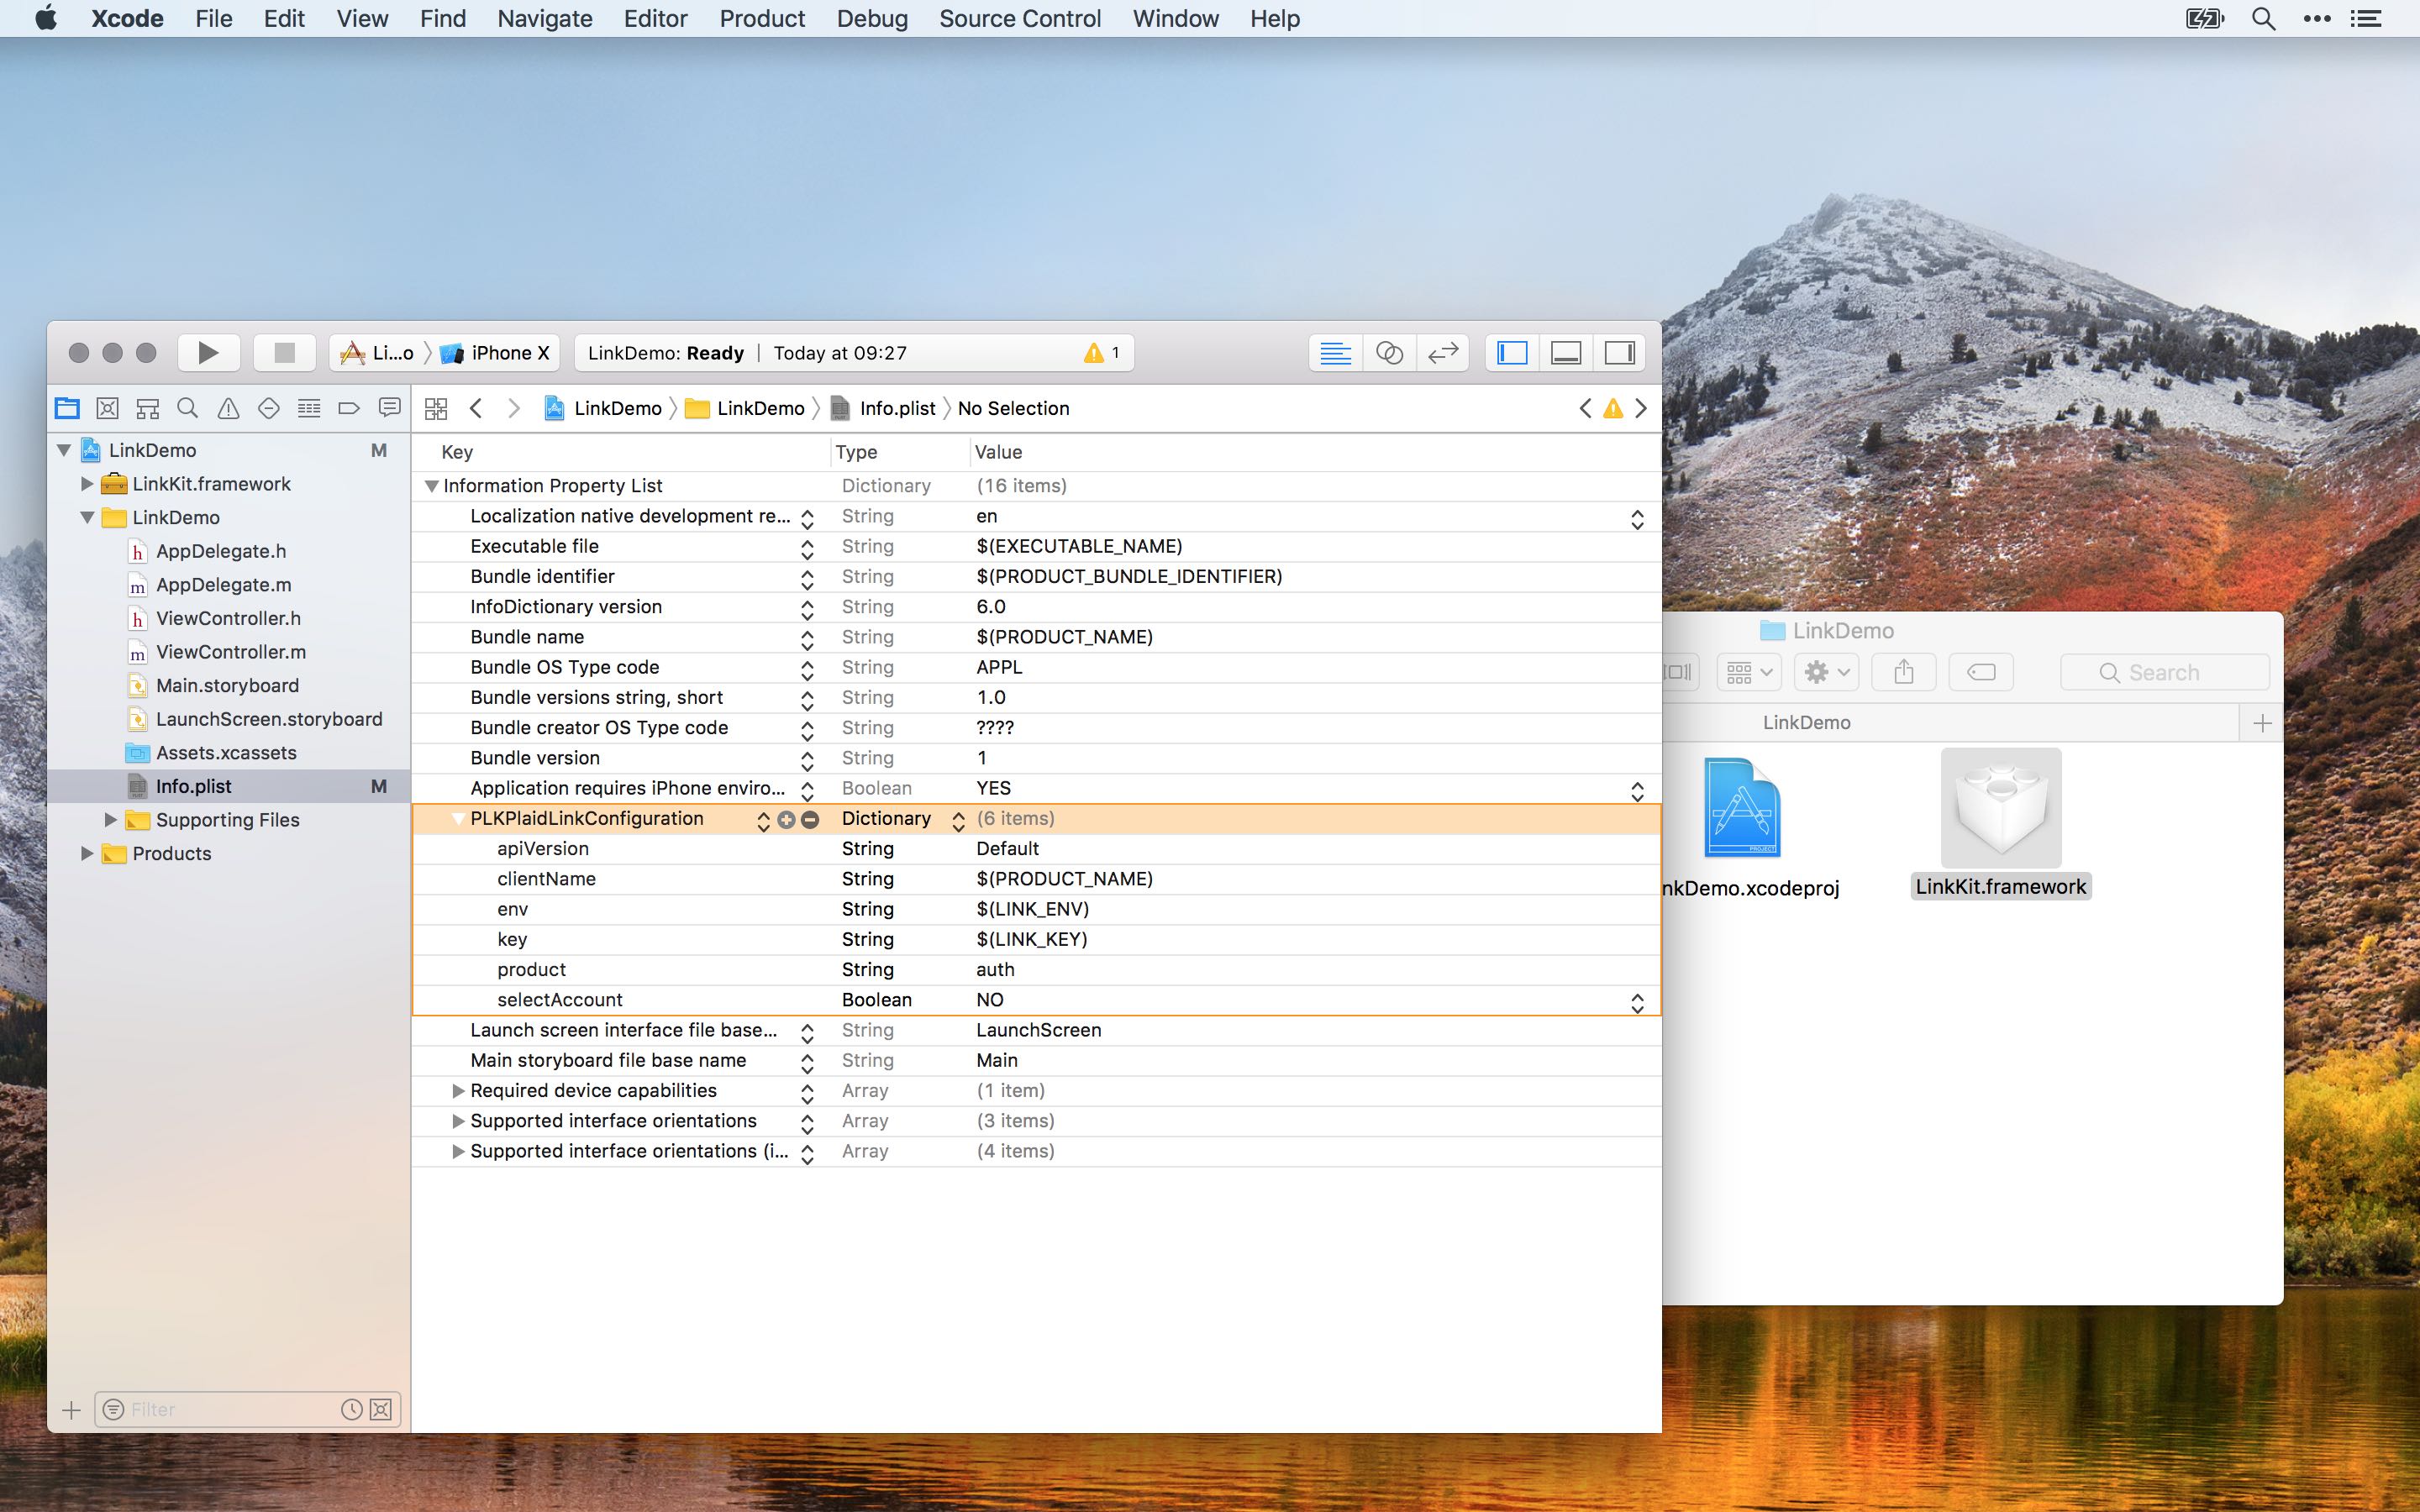Select the Assistant editor interlocking circles icon

1388,352
